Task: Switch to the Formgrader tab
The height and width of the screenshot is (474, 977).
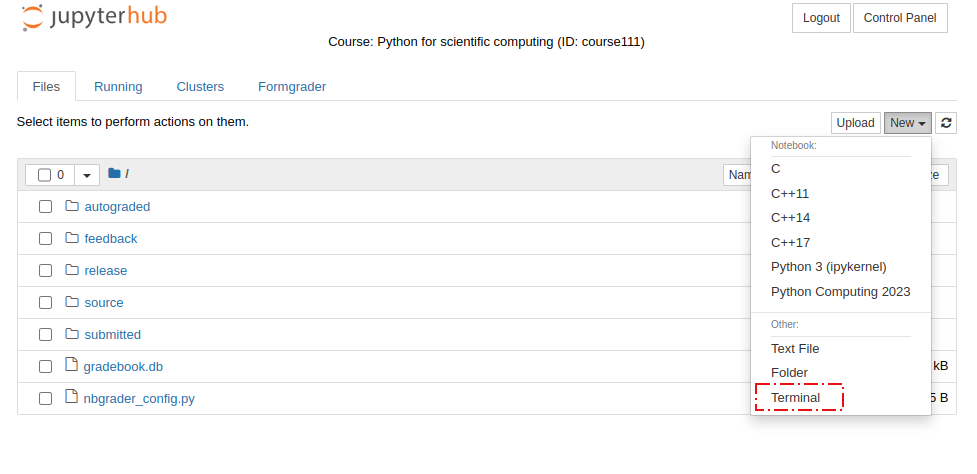Action: tap(292, 87)
